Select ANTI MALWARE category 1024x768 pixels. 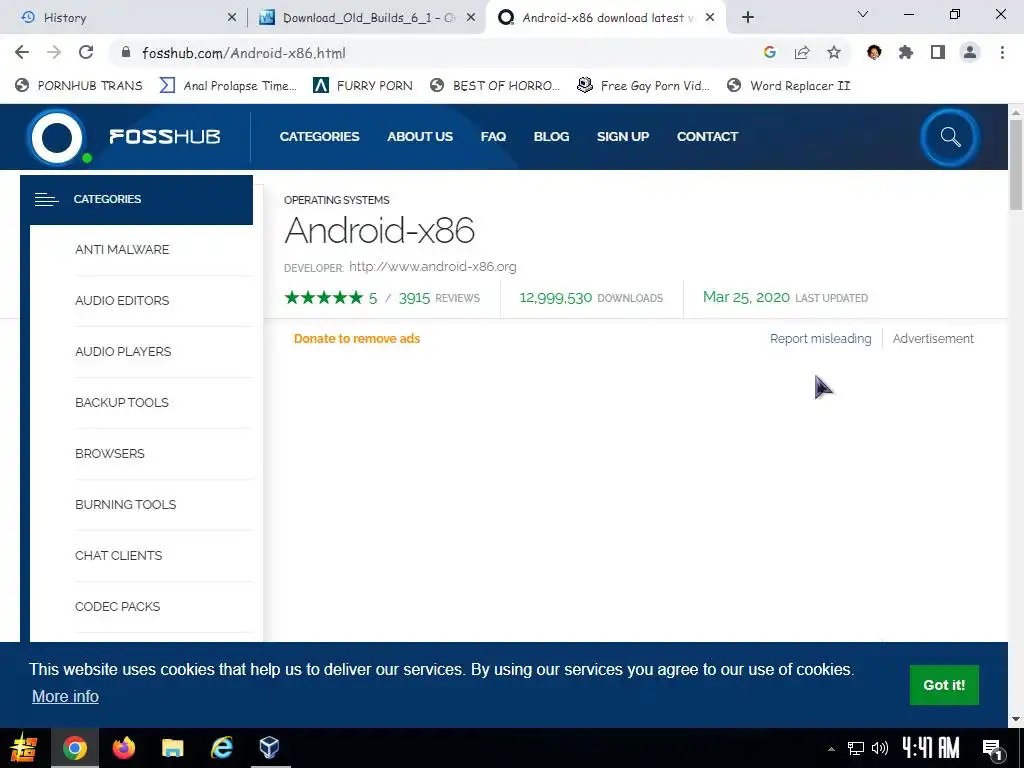coord(122,249)
